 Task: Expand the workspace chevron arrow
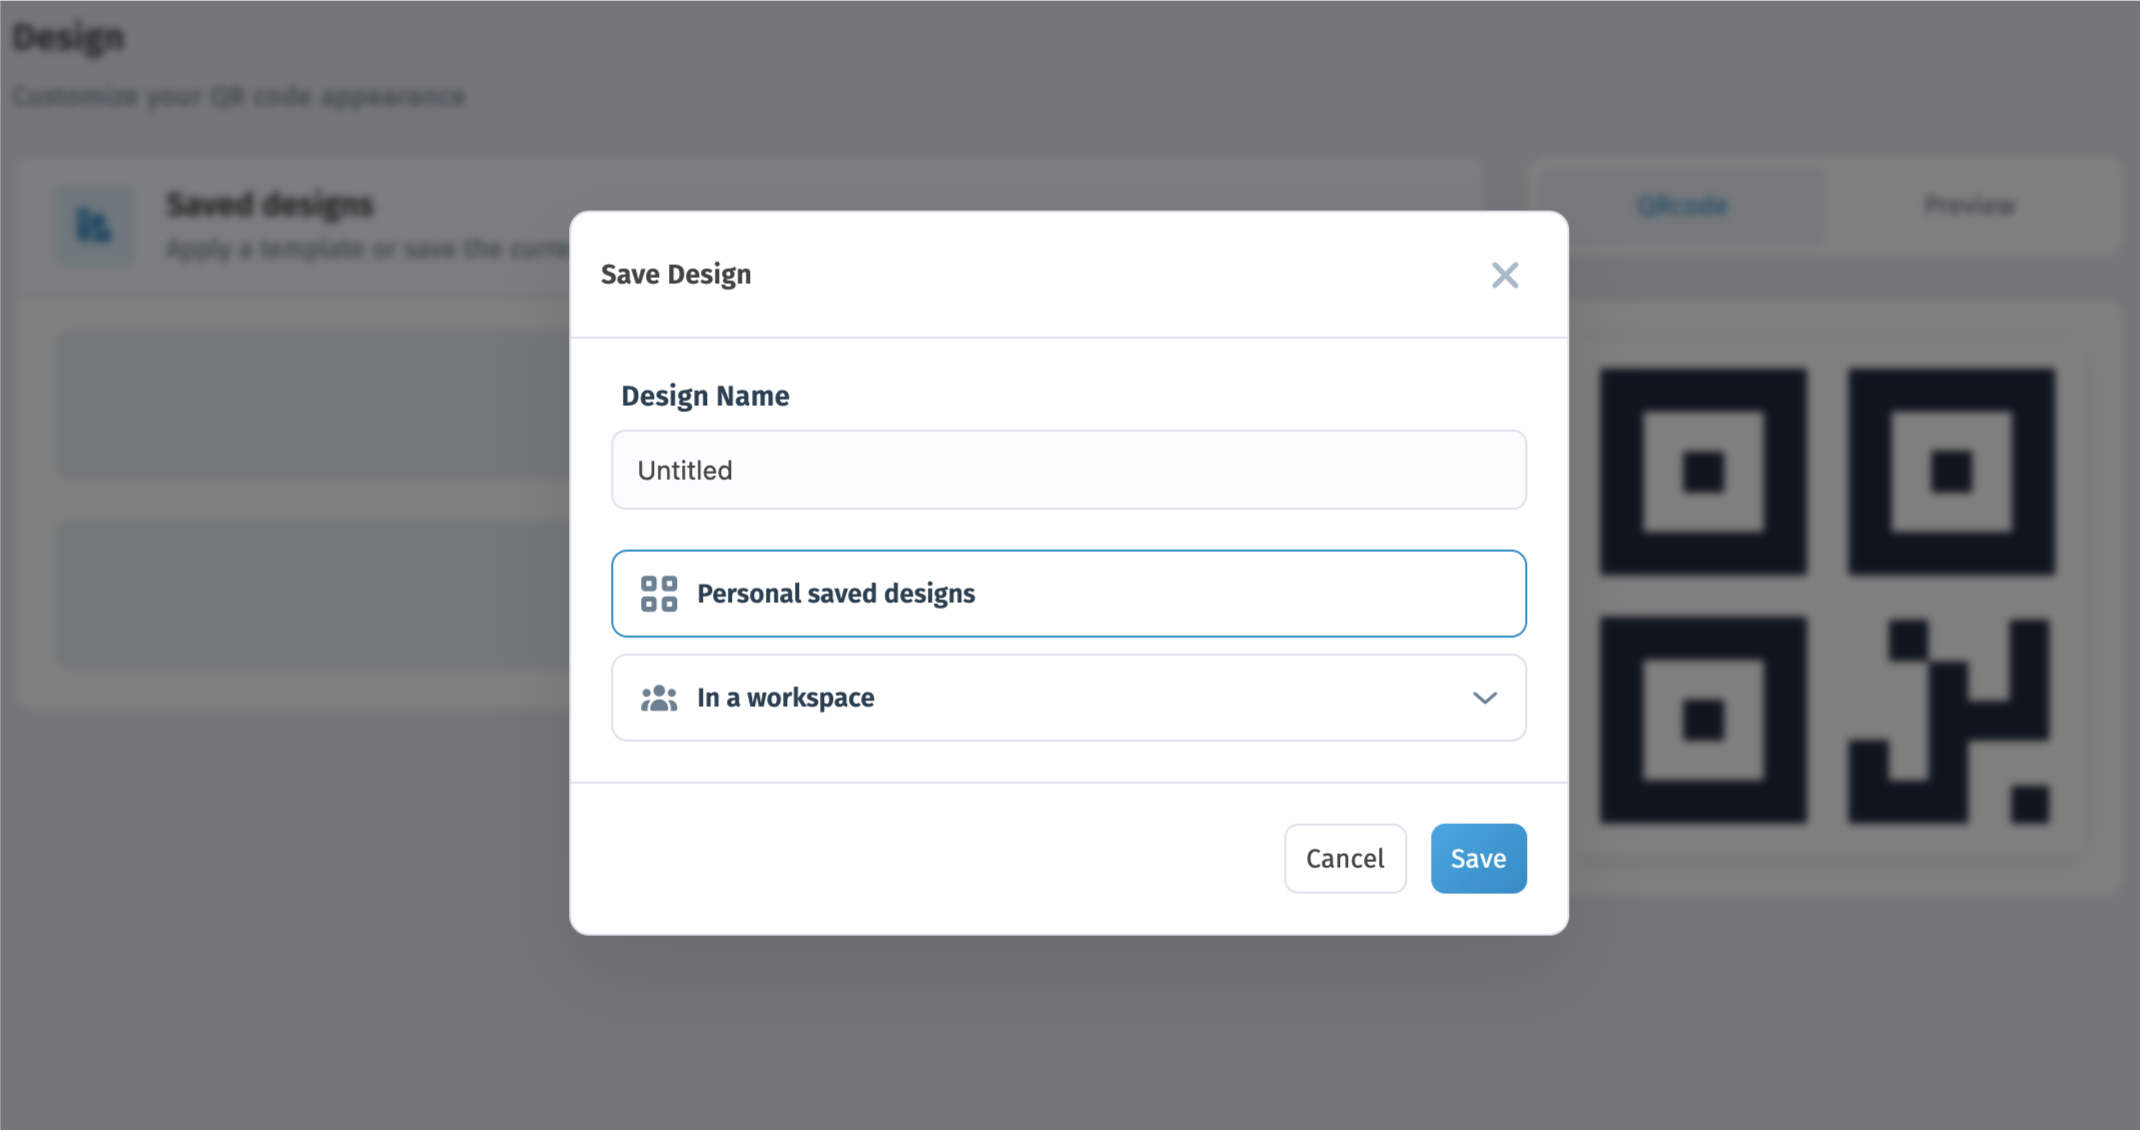click(x=1485, y=697)
